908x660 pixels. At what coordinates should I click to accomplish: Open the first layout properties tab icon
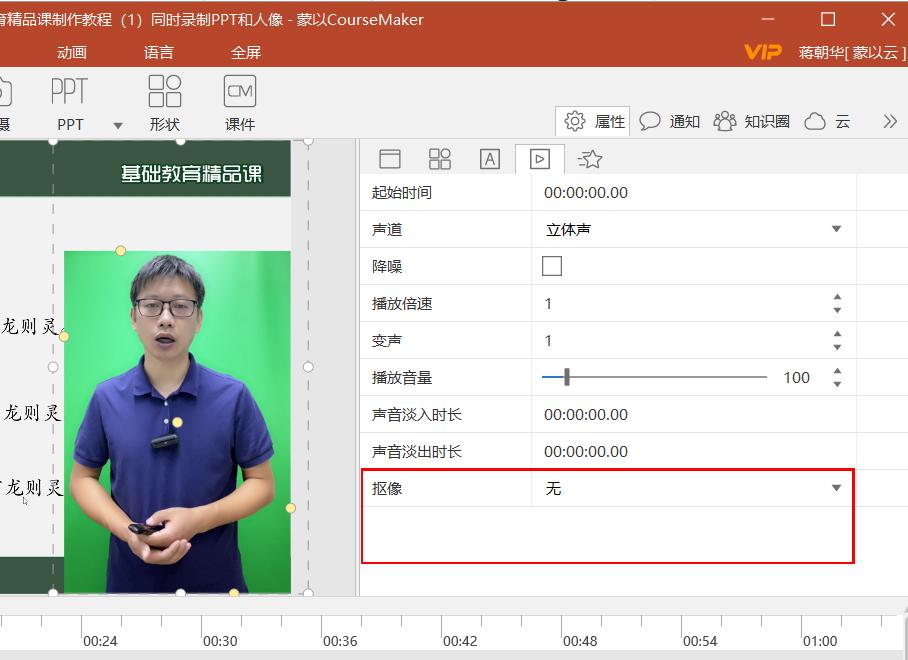coord(389,159)
